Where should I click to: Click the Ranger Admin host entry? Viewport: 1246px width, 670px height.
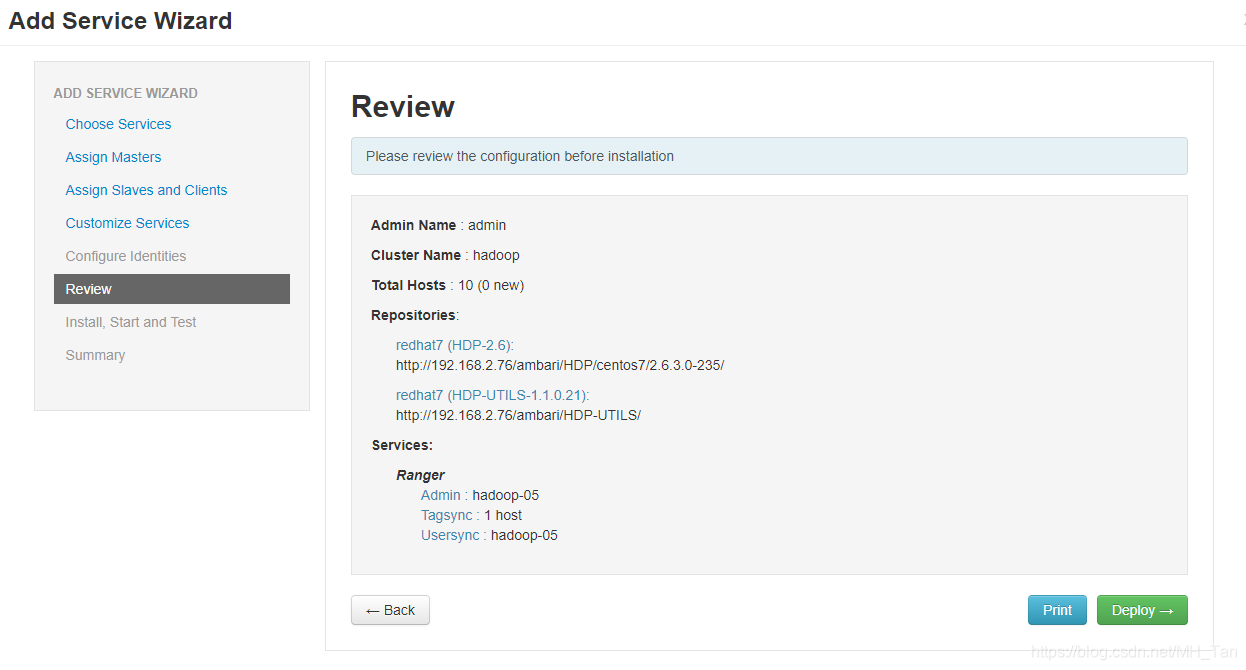(x=480, y=495)
